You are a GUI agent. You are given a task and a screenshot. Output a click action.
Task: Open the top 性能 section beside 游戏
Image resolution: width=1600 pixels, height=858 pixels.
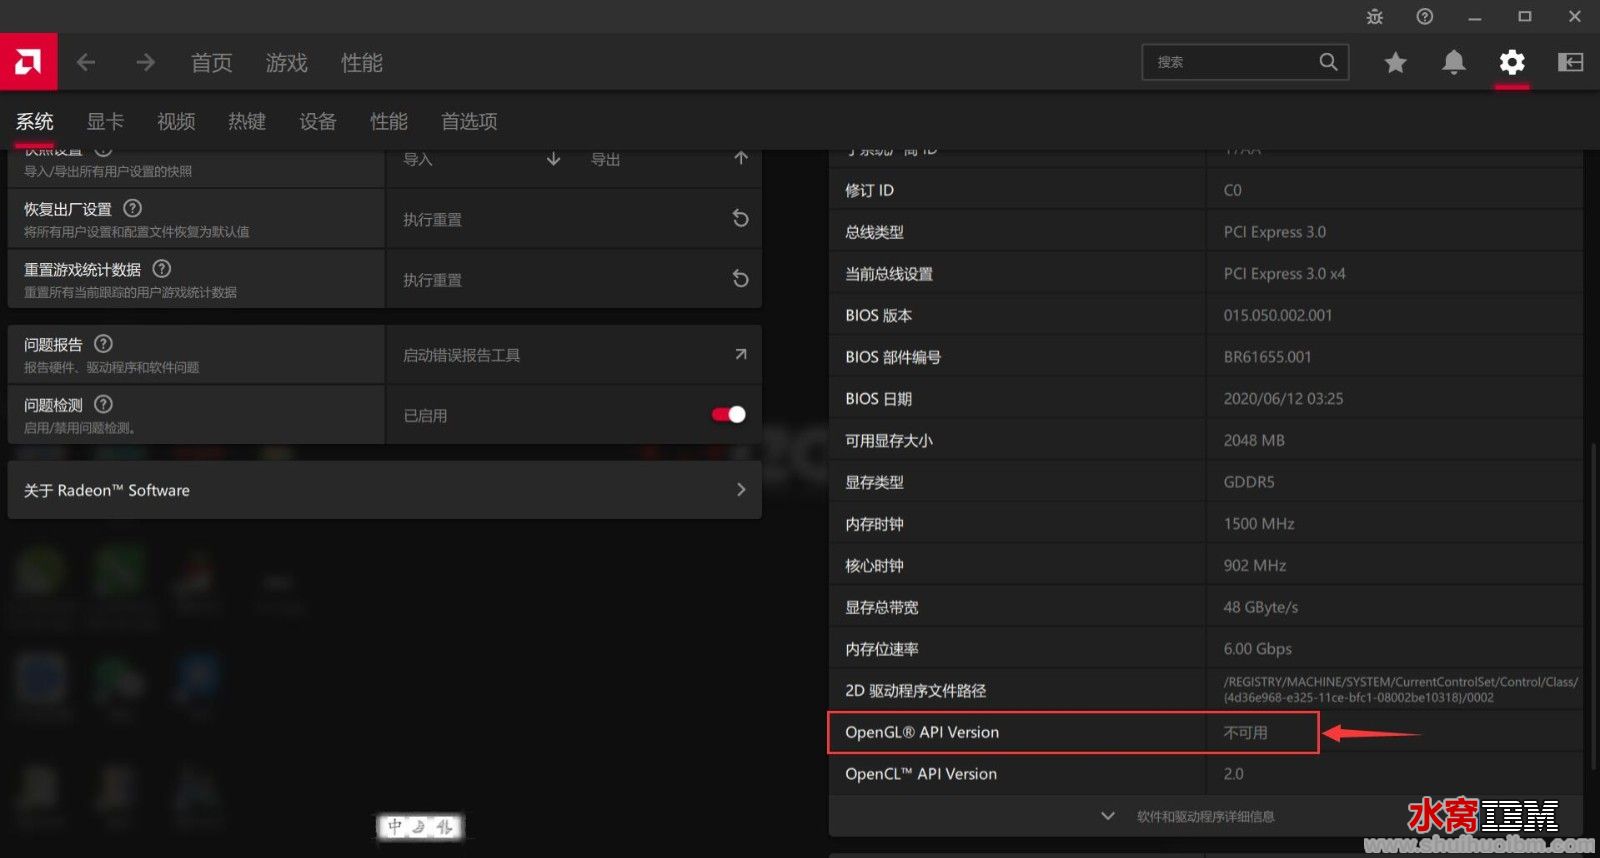pyautogui.click(x=362, y=63)
